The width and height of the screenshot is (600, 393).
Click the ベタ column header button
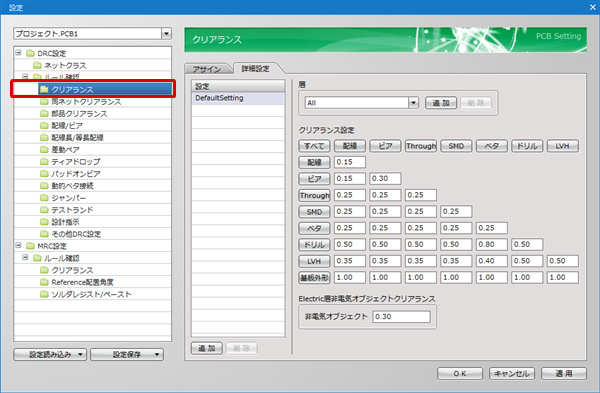click(492, 146)
